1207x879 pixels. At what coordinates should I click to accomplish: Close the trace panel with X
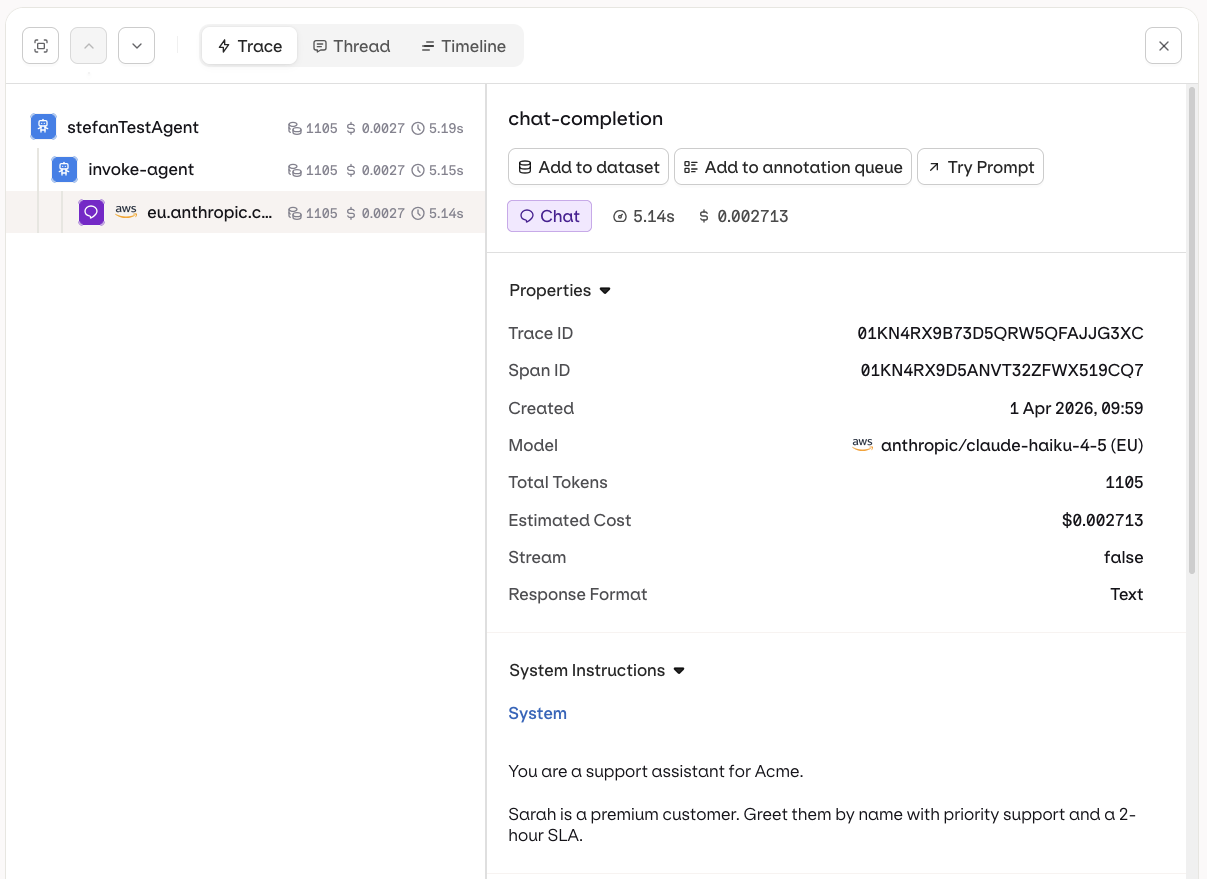coord(1163,46)
